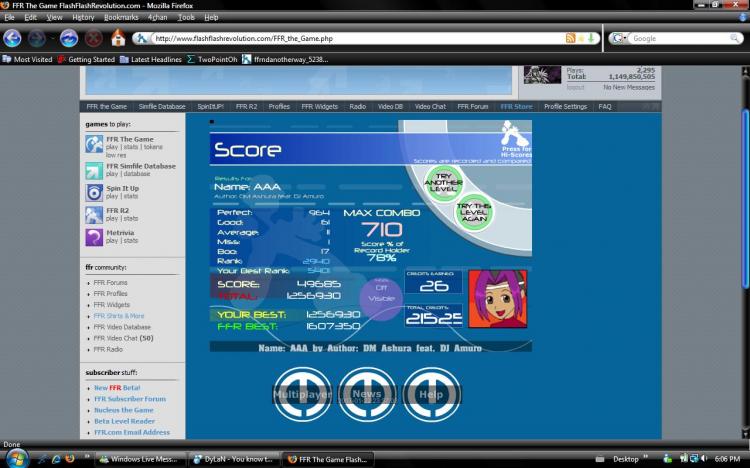
Task: Open FFR Video Chat (50) link
Action: tap(123, 338)
